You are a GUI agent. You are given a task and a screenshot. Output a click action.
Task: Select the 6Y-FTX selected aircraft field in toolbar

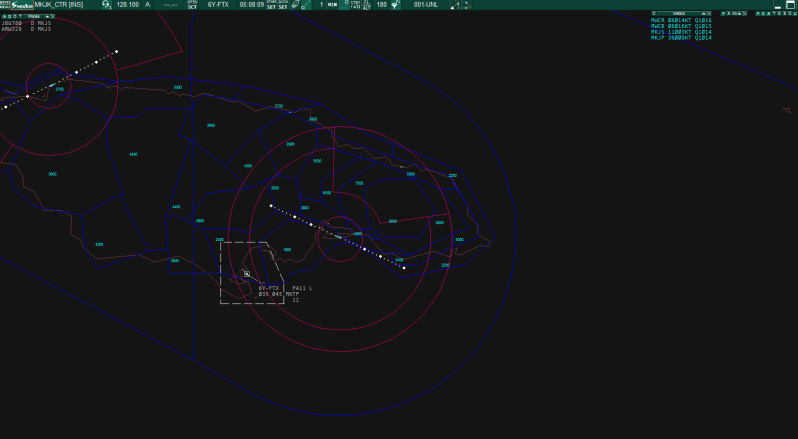218,5
